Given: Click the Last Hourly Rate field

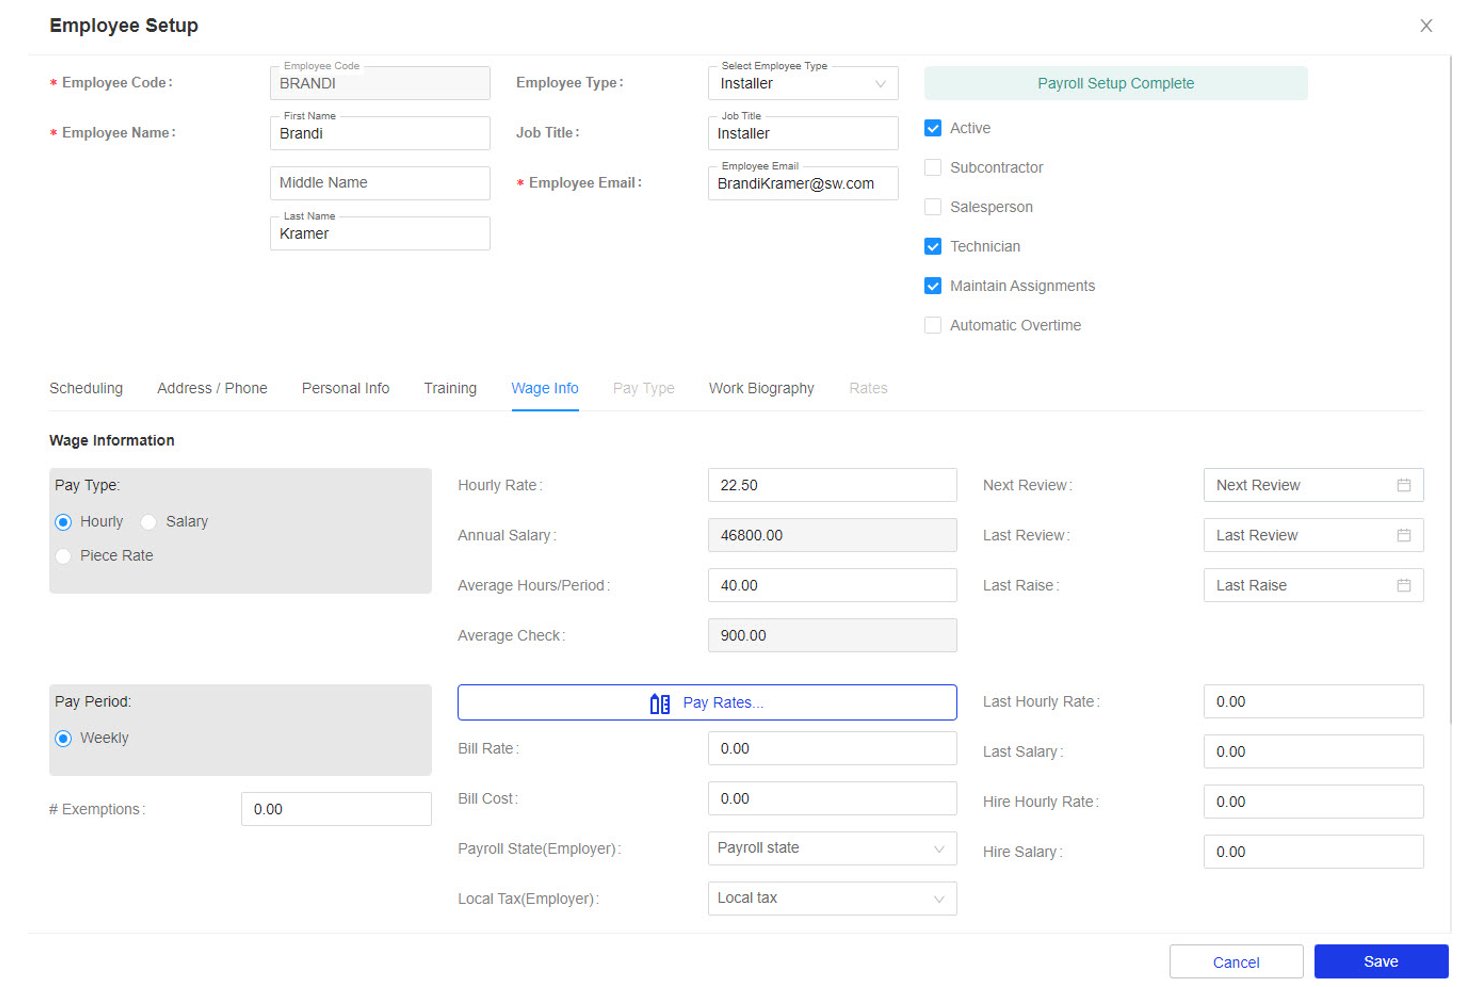Looking at the screenshot, I should click(x=1313, y=702).
